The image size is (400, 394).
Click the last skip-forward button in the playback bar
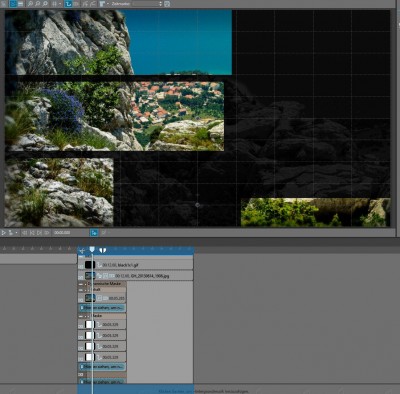click(x=47, y=233)
